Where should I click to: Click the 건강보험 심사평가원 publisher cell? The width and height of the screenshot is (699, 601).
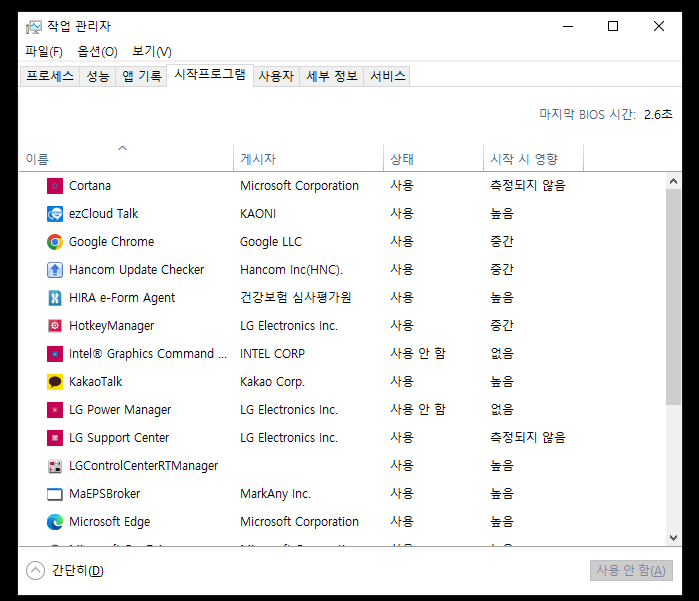coord(296,298)
